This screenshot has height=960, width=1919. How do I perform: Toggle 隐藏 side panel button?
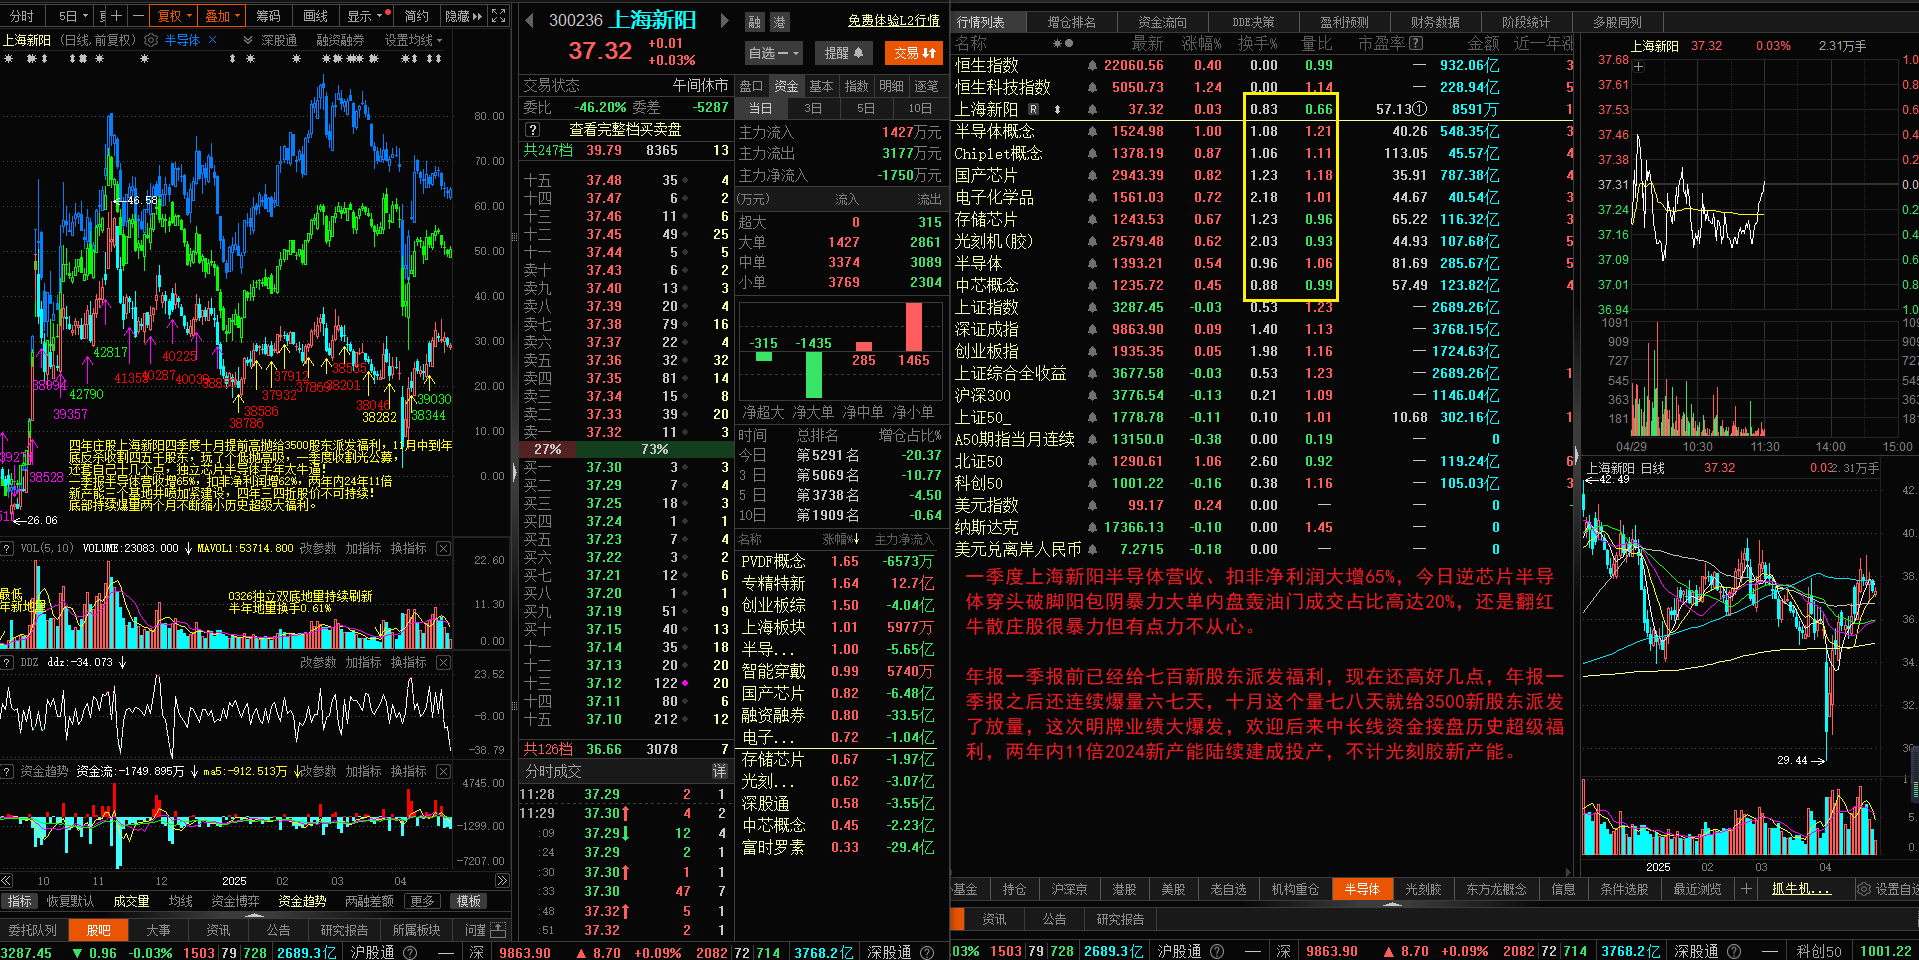click(463, 16)
